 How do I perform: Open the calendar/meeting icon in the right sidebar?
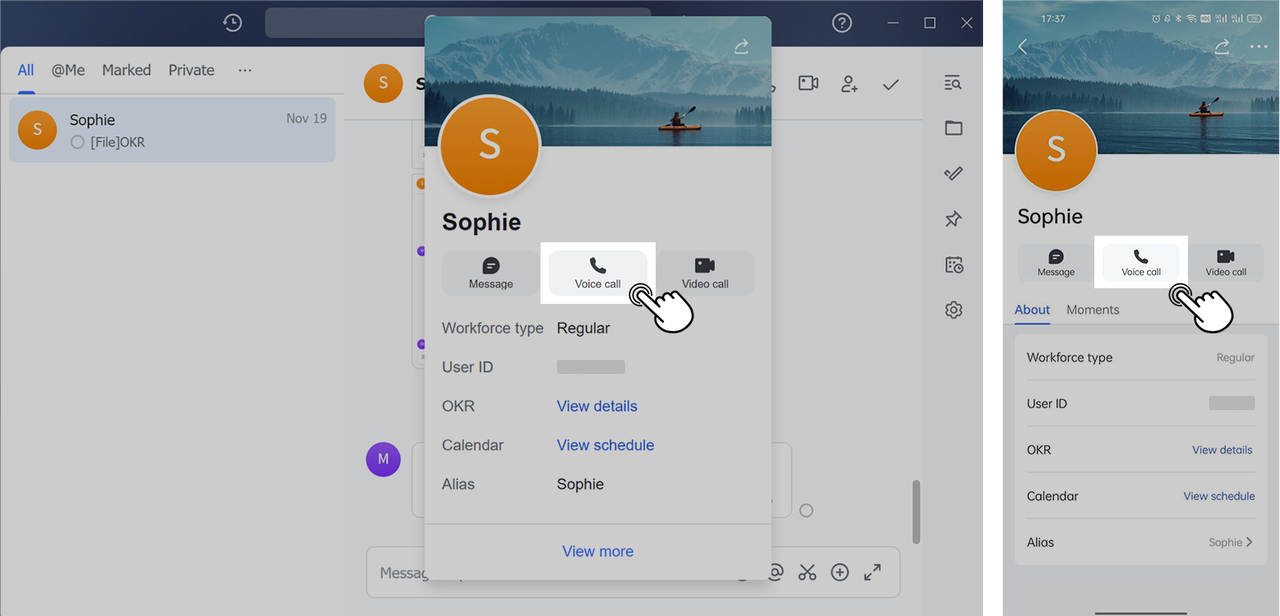(x=952, y=264)
